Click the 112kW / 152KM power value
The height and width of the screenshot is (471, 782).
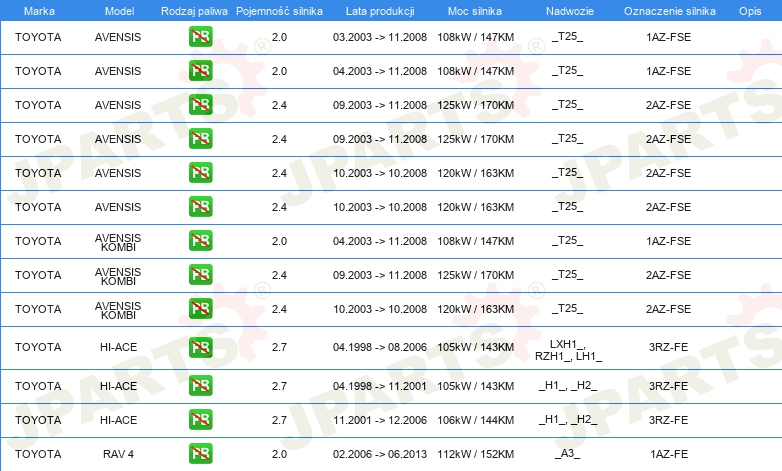point(476,454)
